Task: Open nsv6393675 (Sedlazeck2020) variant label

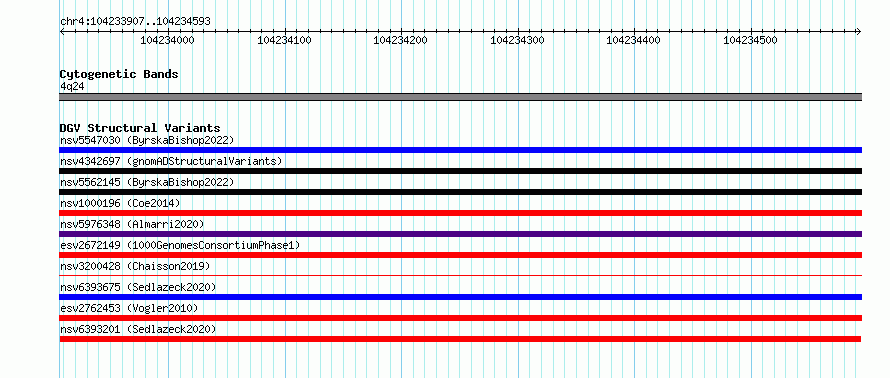Action: 138,287
